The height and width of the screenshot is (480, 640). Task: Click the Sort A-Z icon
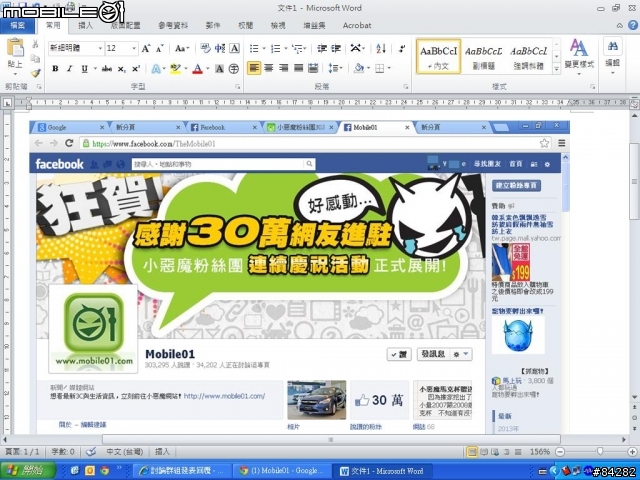point(381,49)
